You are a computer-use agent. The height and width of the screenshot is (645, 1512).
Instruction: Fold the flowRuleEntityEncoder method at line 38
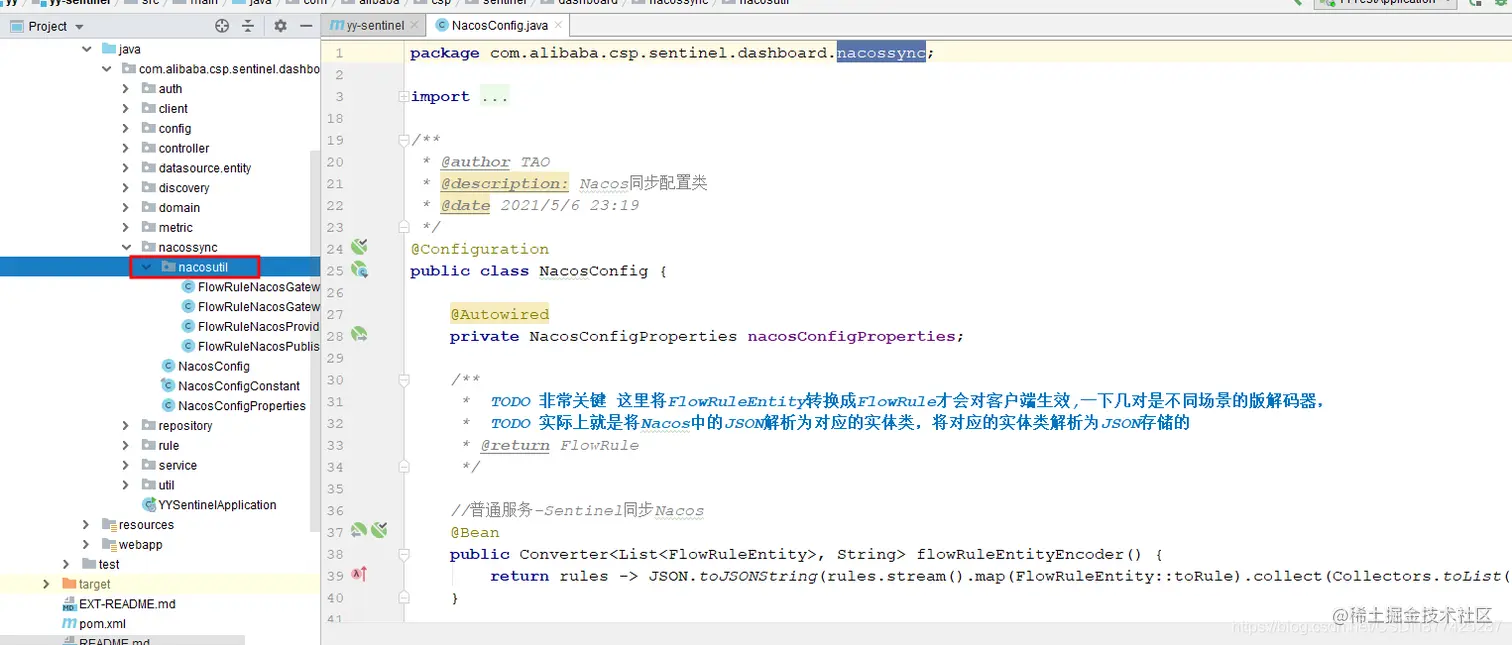click(x=403, y=554)
